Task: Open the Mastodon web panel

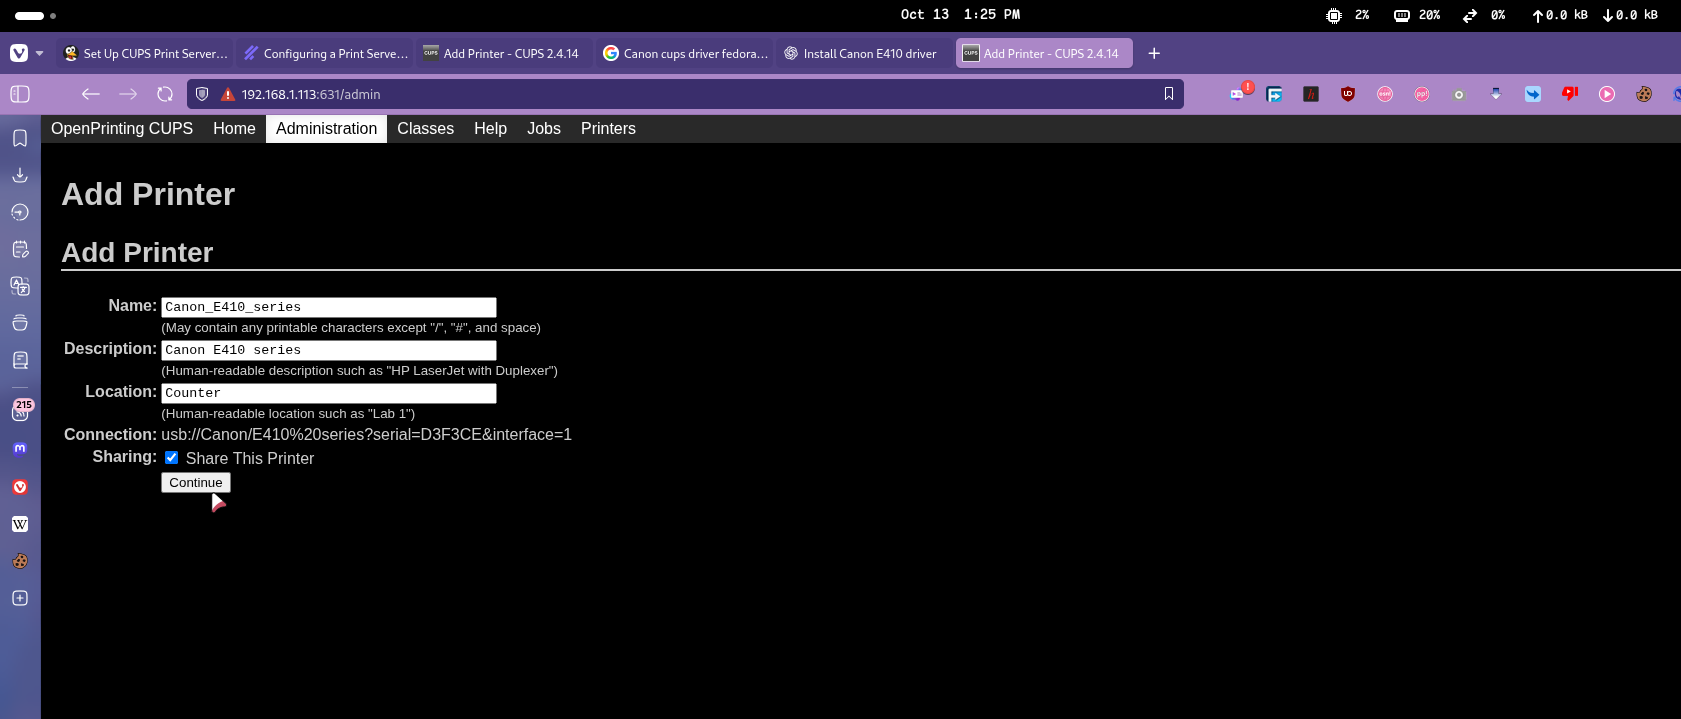Action: (20, 449)
